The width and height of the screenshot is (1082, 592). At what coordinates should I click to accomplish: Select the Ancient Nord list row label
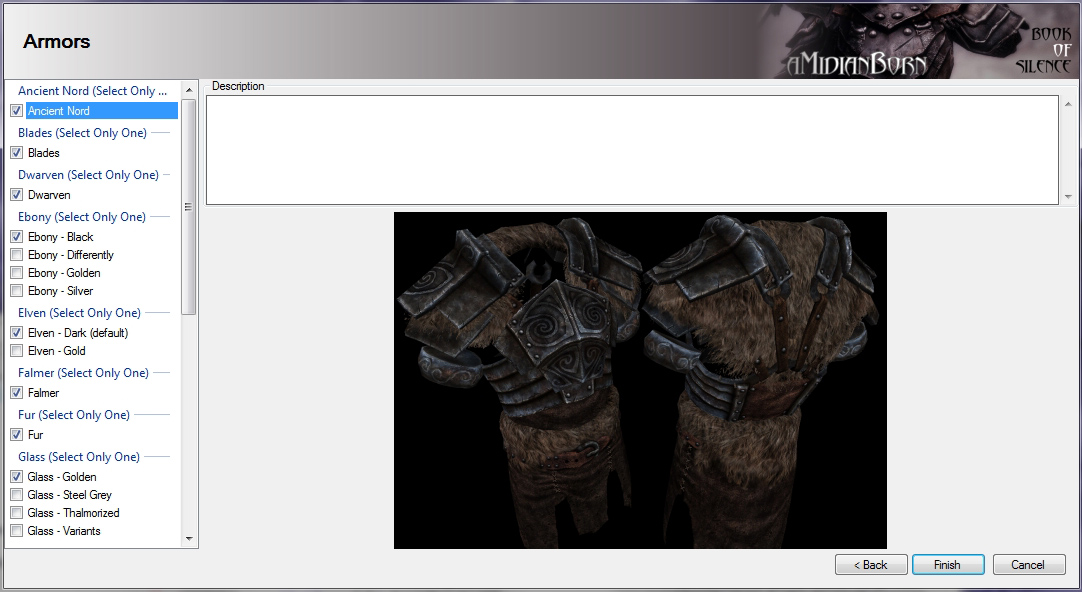pyautogui.click(x=102, y=110)
